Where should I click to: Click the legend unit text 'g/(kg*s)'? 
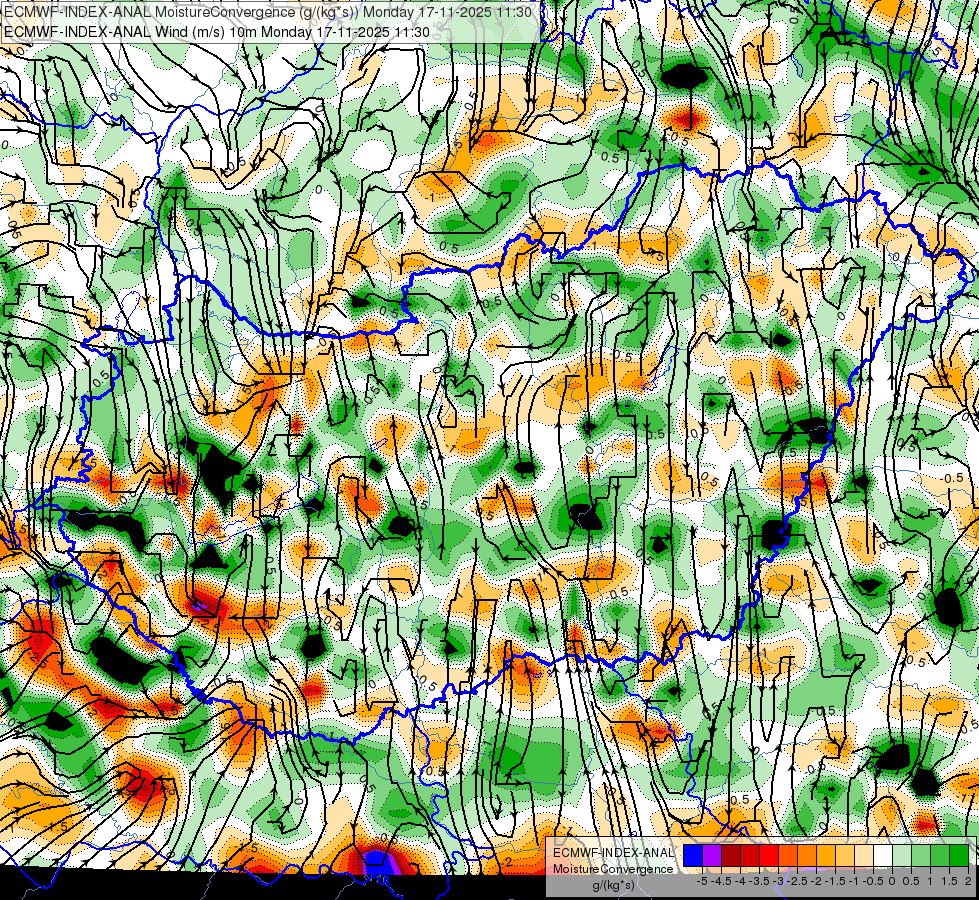coord(613,885)
